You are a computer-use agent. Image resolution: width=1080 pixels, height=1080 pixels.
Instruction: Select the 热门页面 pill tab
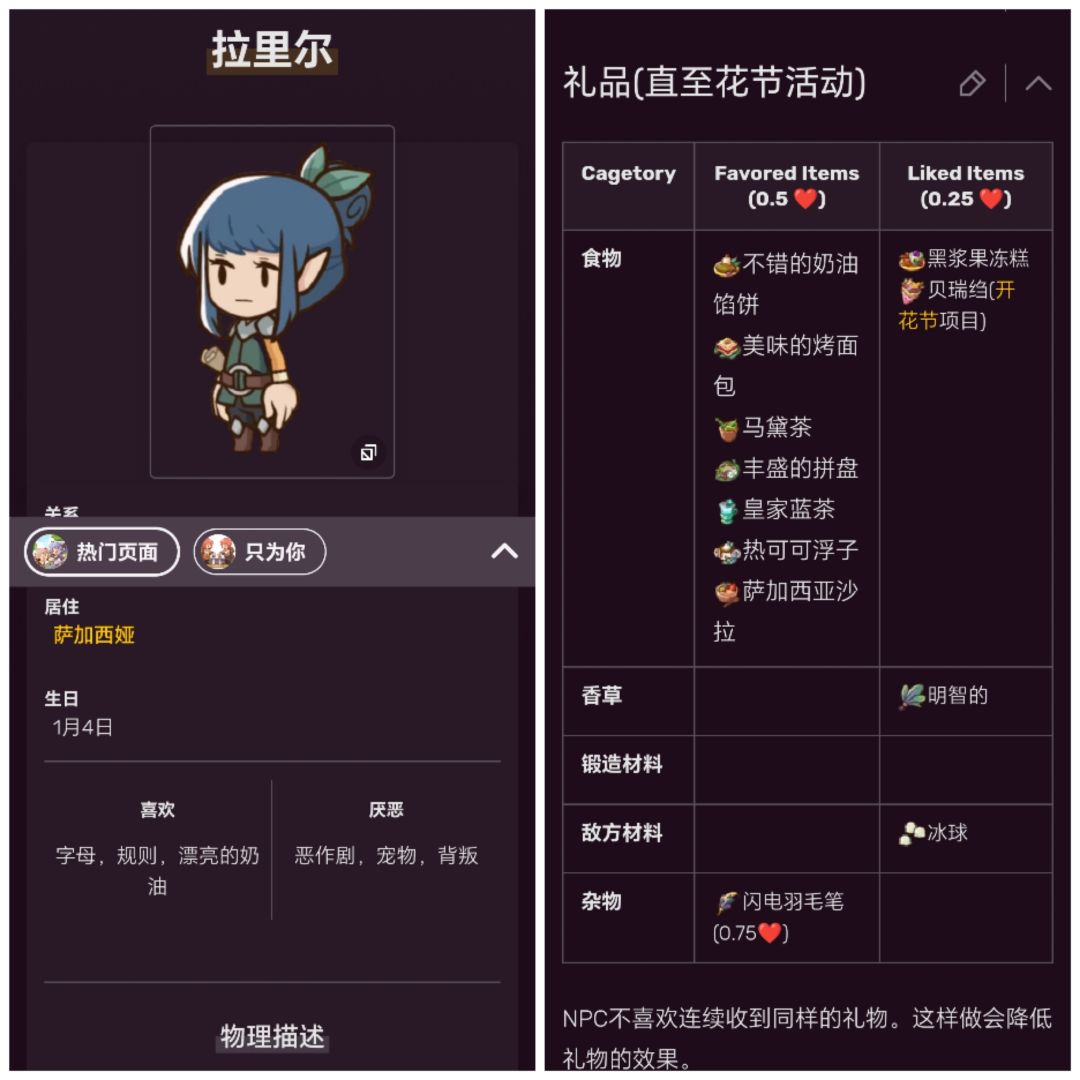click(x=102, y=552)
